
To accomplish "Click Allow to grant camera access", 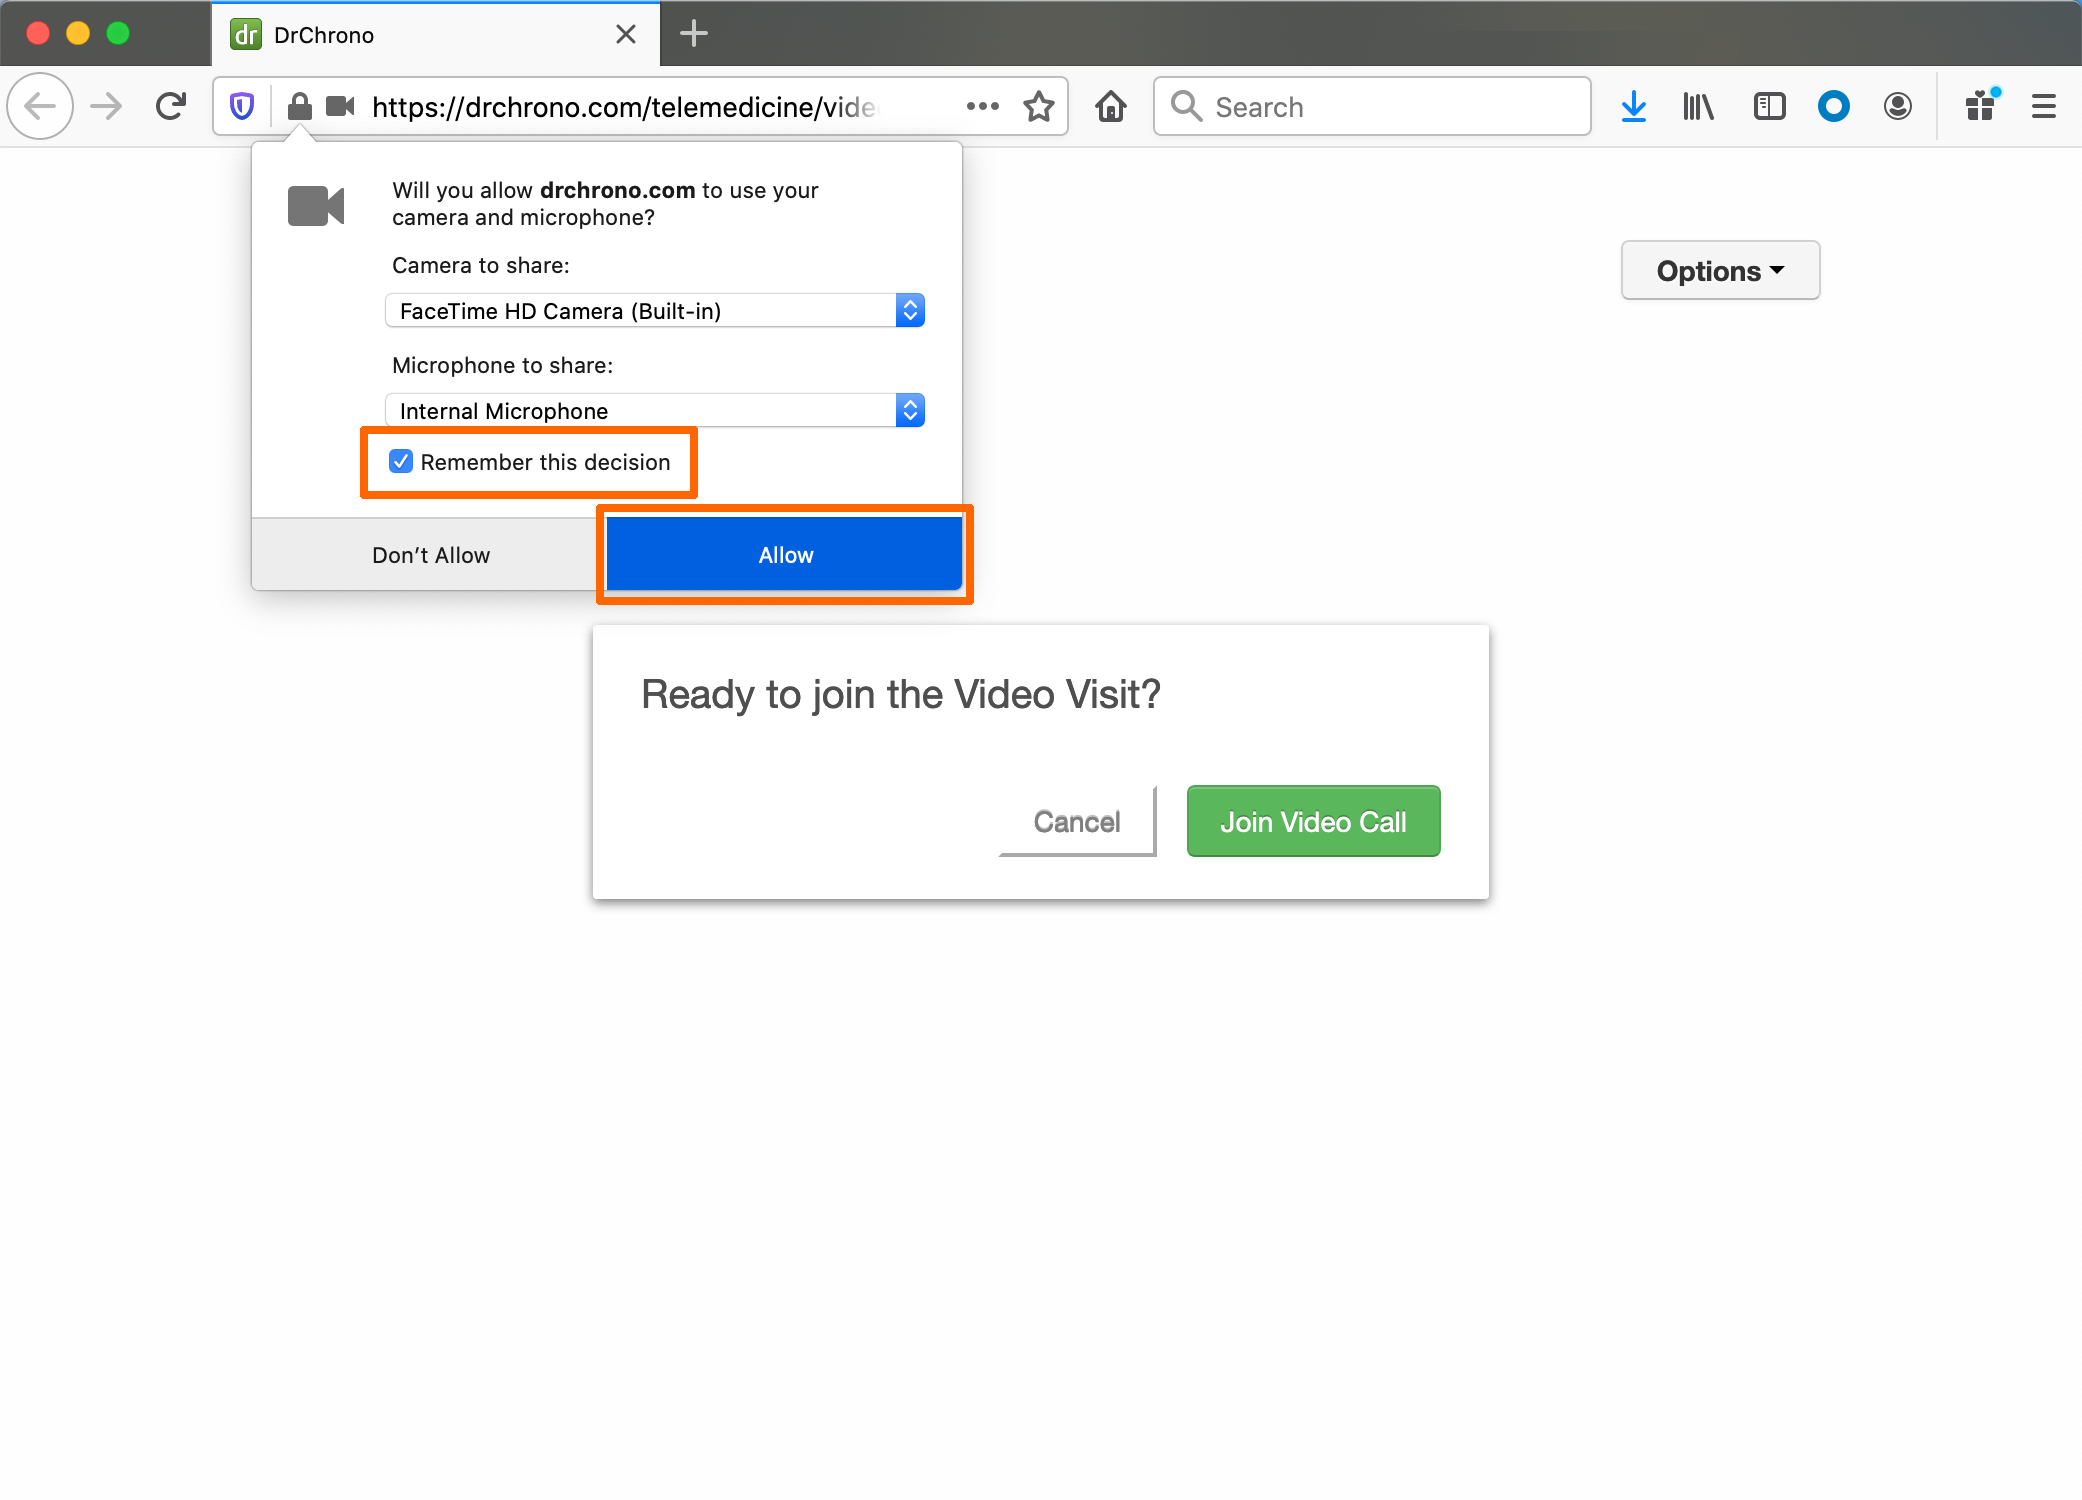I will 785,554.
